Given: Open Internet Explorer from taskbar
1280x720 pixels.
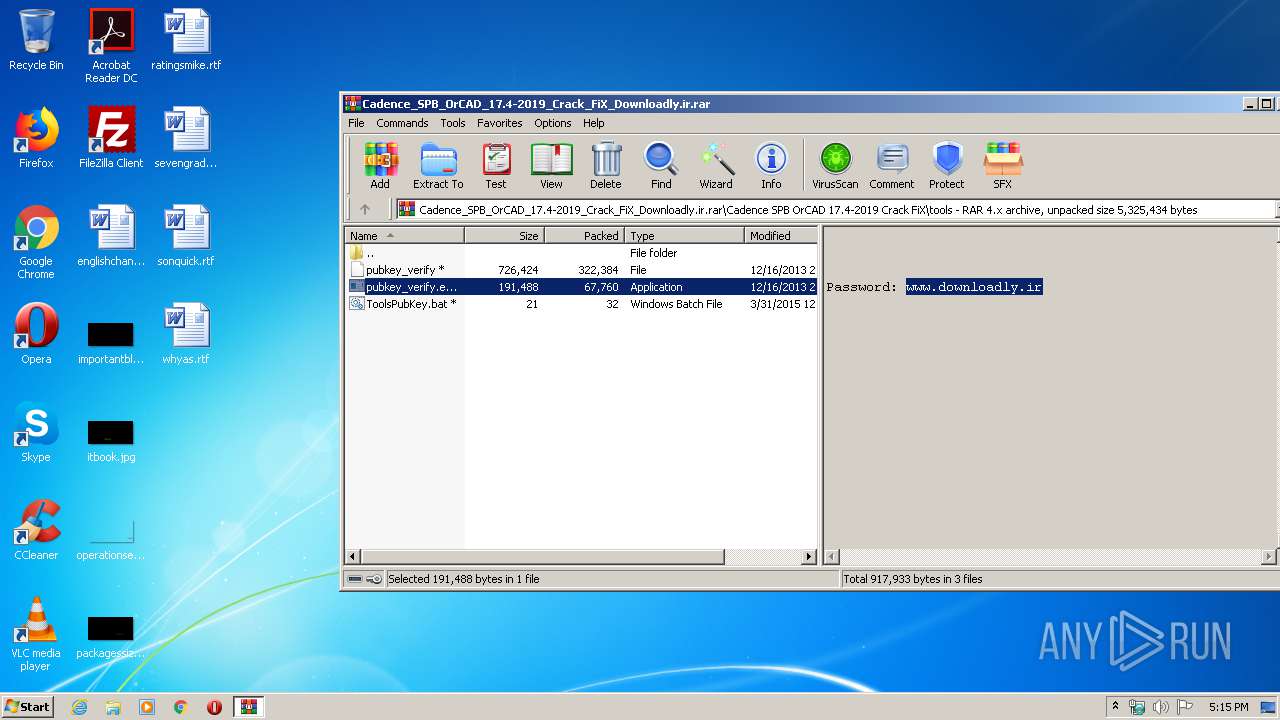Looking at the screenshot, I should click(x=79, y=707).
